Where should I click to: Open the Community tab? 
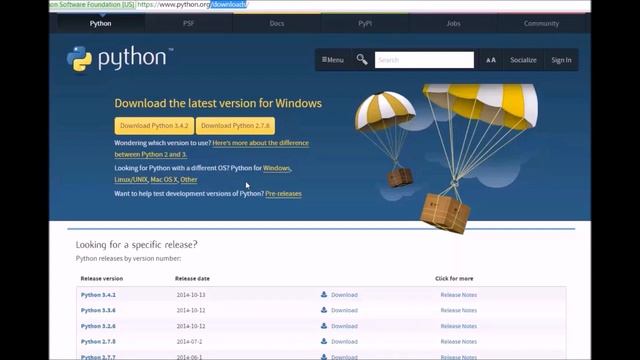click(x=541, y=23)
